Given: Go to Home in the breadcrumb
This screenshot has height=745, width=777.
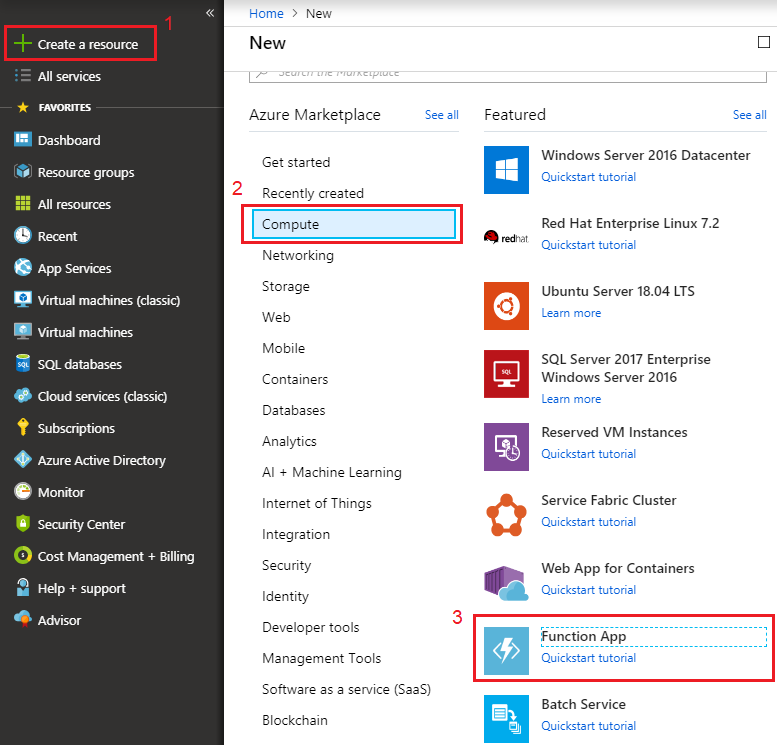Looking at the screenshot, I should pos(266,14).
